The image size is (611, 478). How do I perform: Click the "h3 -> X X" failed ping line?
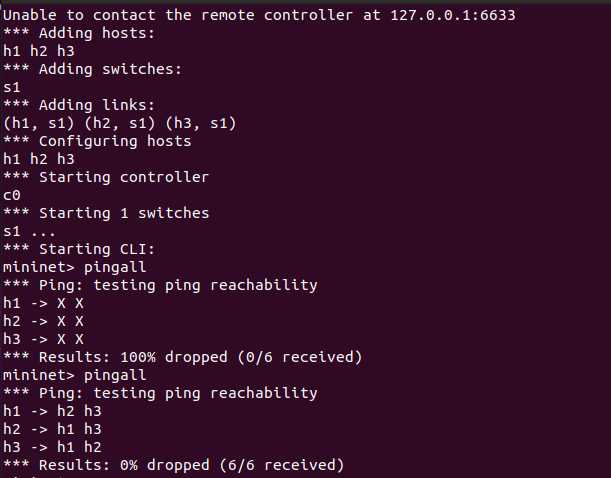[43, 339]
